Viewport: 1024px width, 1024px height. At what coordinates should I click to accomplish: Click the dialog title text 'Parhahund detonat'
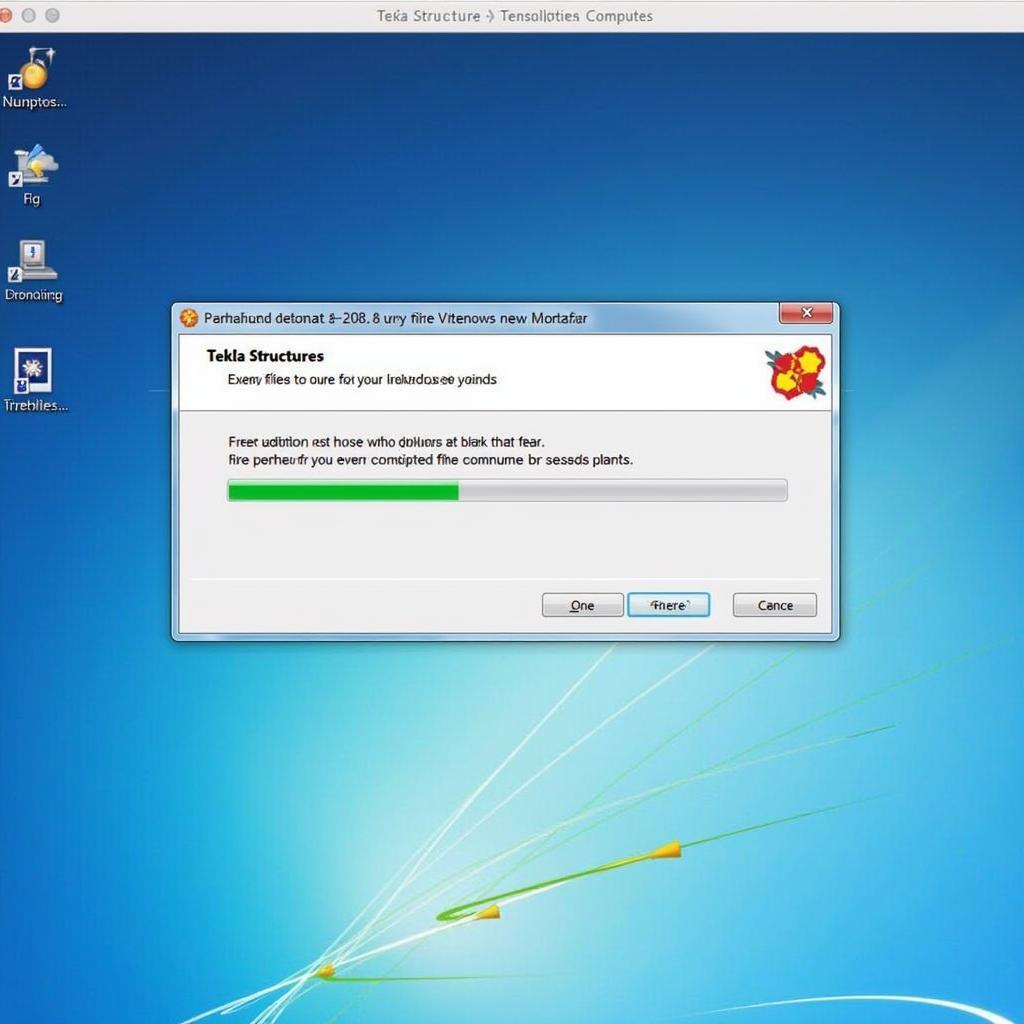coord(395,318)
